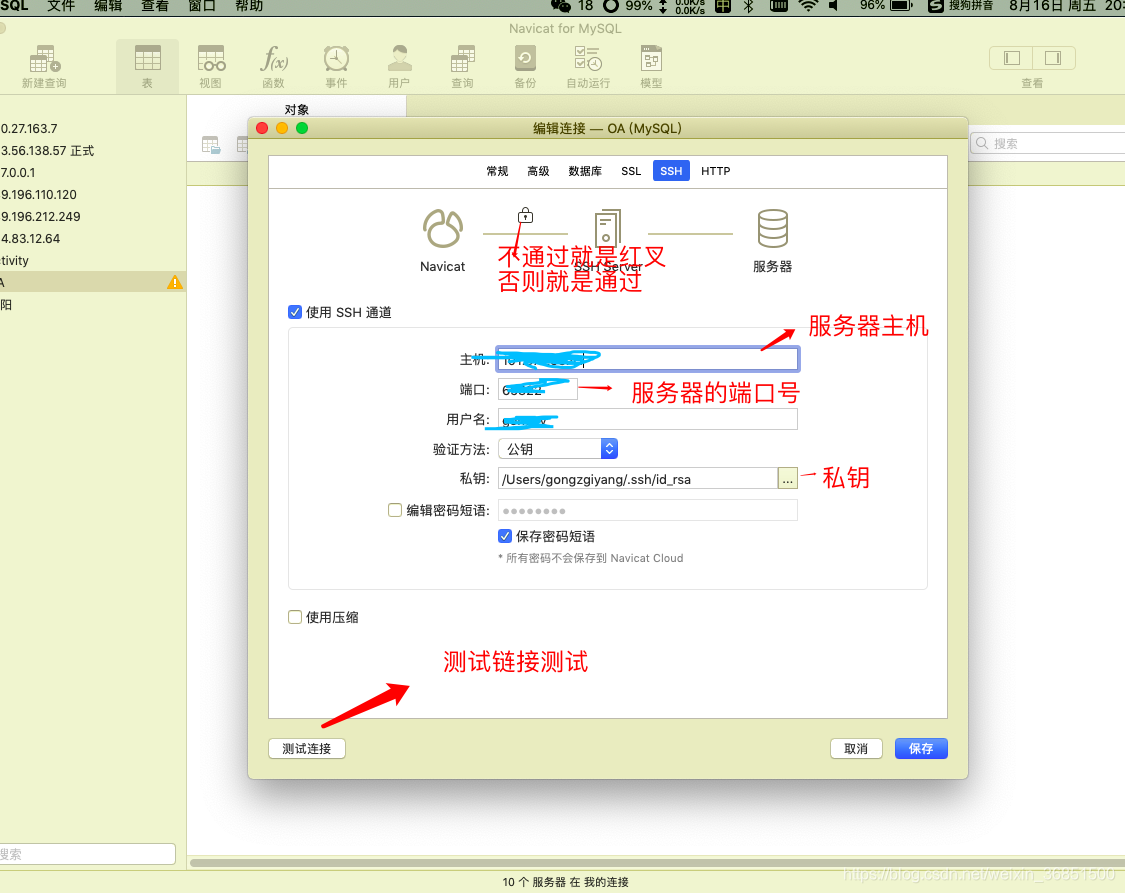1125x893 pixels.
Task: Click the search (搜索) field at top right
Action: pos(1048,143)
